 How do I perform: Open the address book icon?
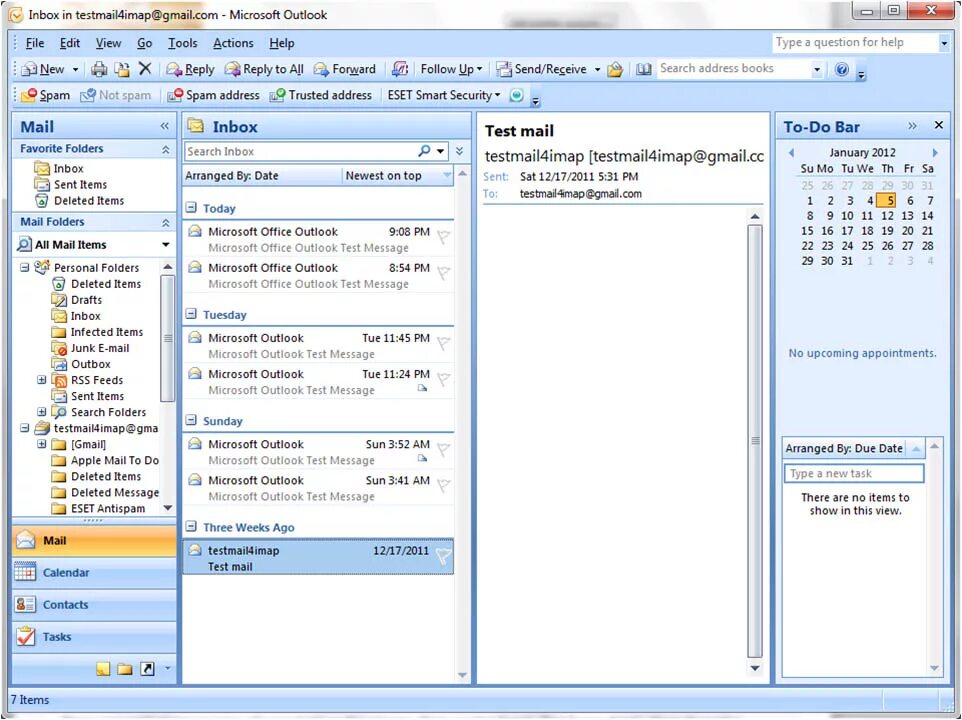[643, 69]
